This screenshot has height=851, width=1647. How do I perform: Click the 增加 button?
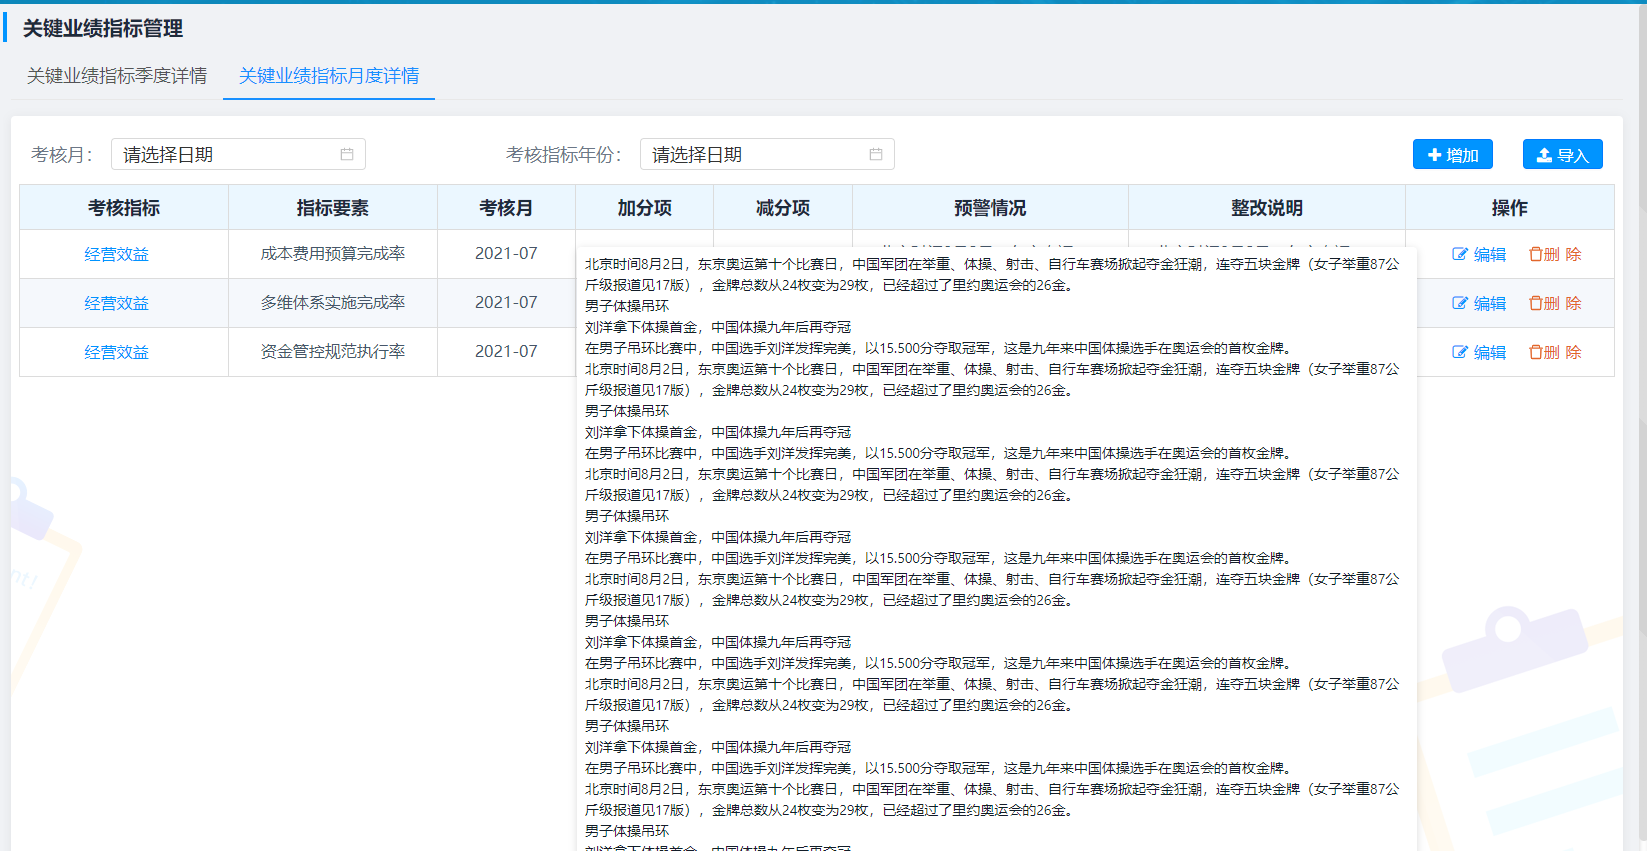[1453, 154]
